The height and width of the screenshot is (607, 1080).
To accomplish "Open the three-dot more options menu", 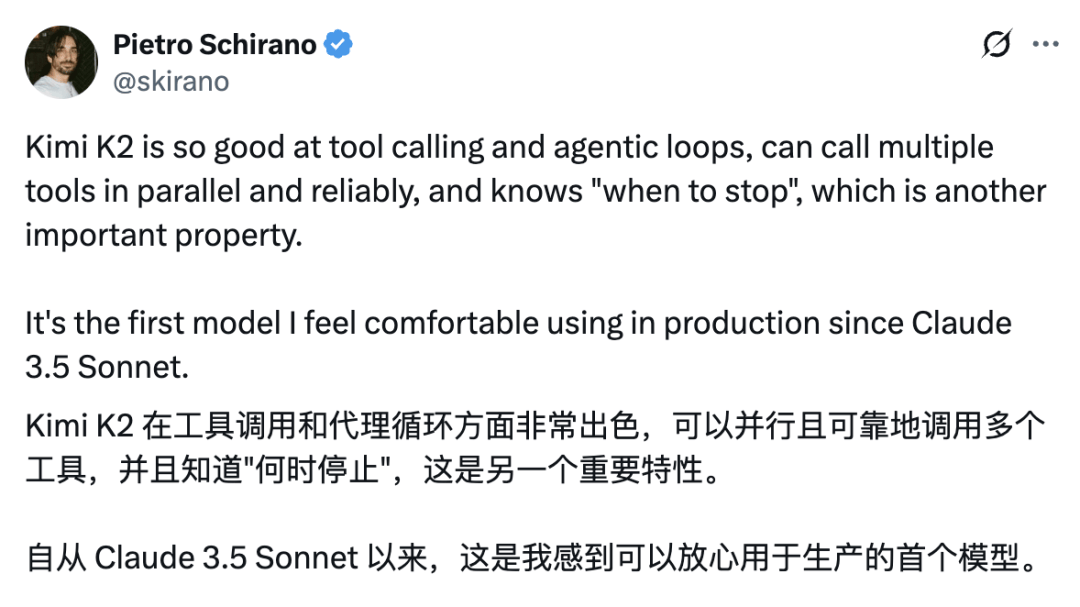I will tap(1045, 45).
